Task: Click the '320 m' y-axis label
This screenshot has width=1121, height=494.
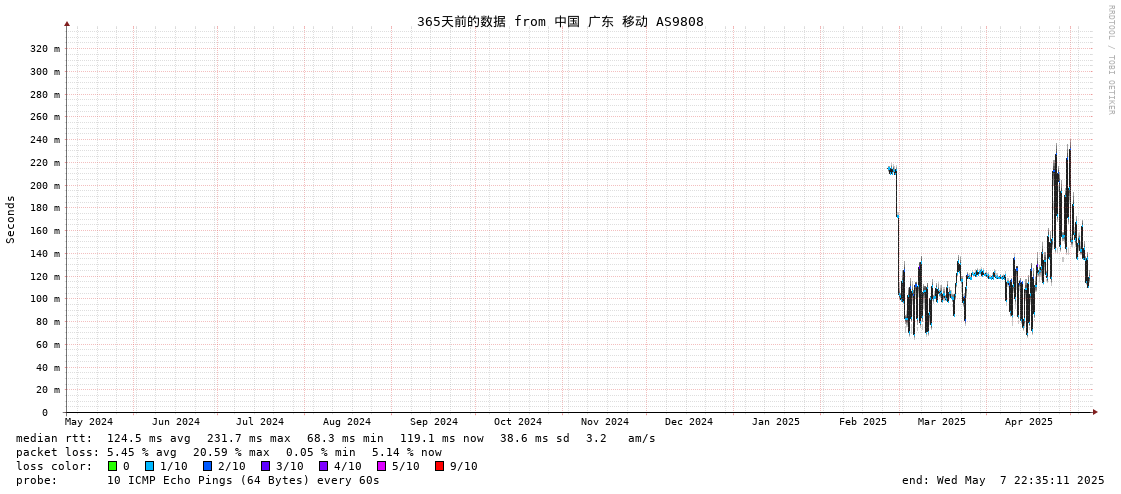Action: 44,49
